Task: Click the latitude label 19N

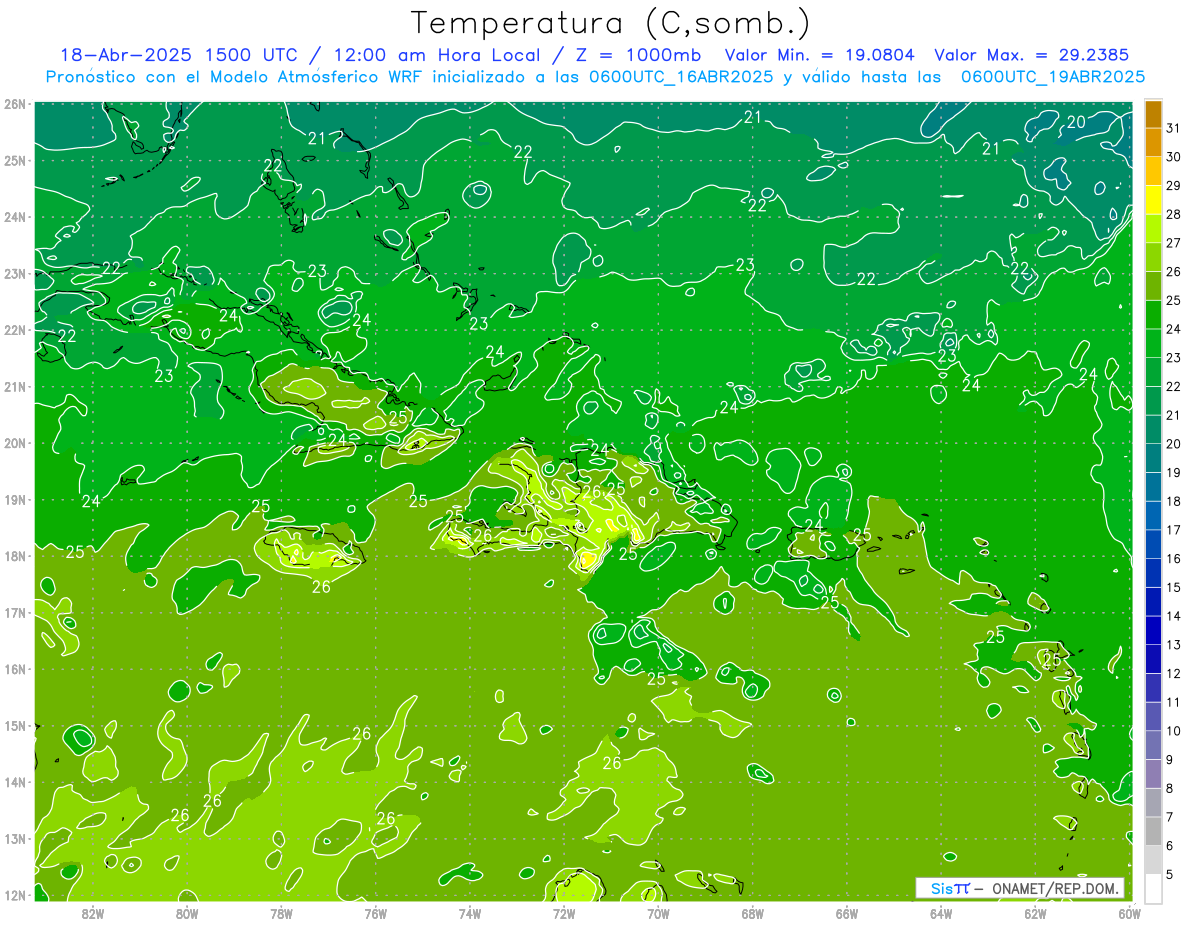Action: tap(15, 499)
